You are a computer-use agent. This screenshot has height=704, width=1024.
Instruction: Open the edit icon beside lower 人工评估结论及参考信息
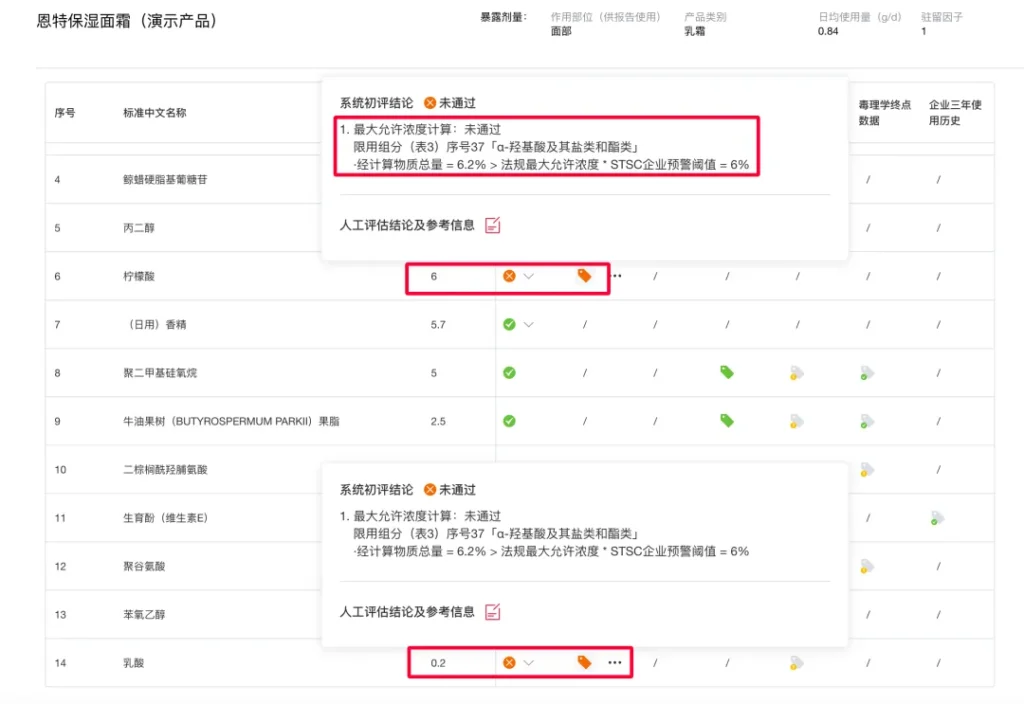pyautogui.click(x=492, y=612)
